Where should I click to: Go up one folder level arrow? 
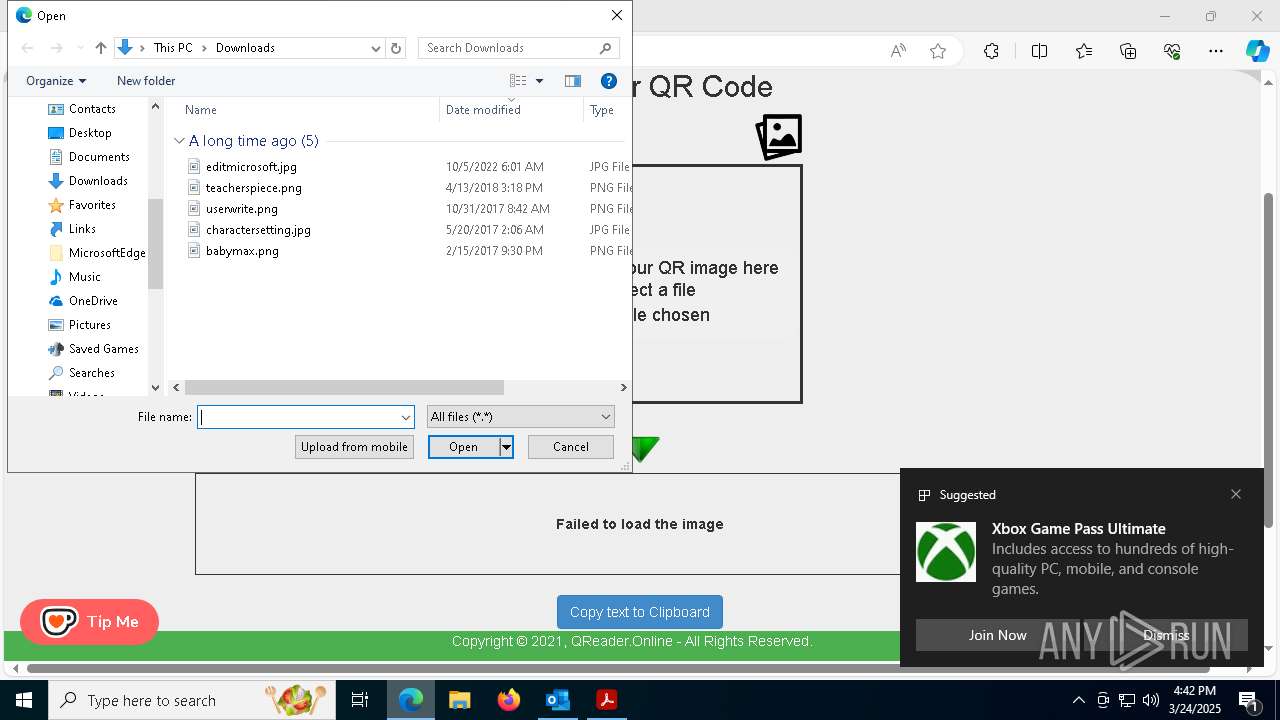[101, 48]
